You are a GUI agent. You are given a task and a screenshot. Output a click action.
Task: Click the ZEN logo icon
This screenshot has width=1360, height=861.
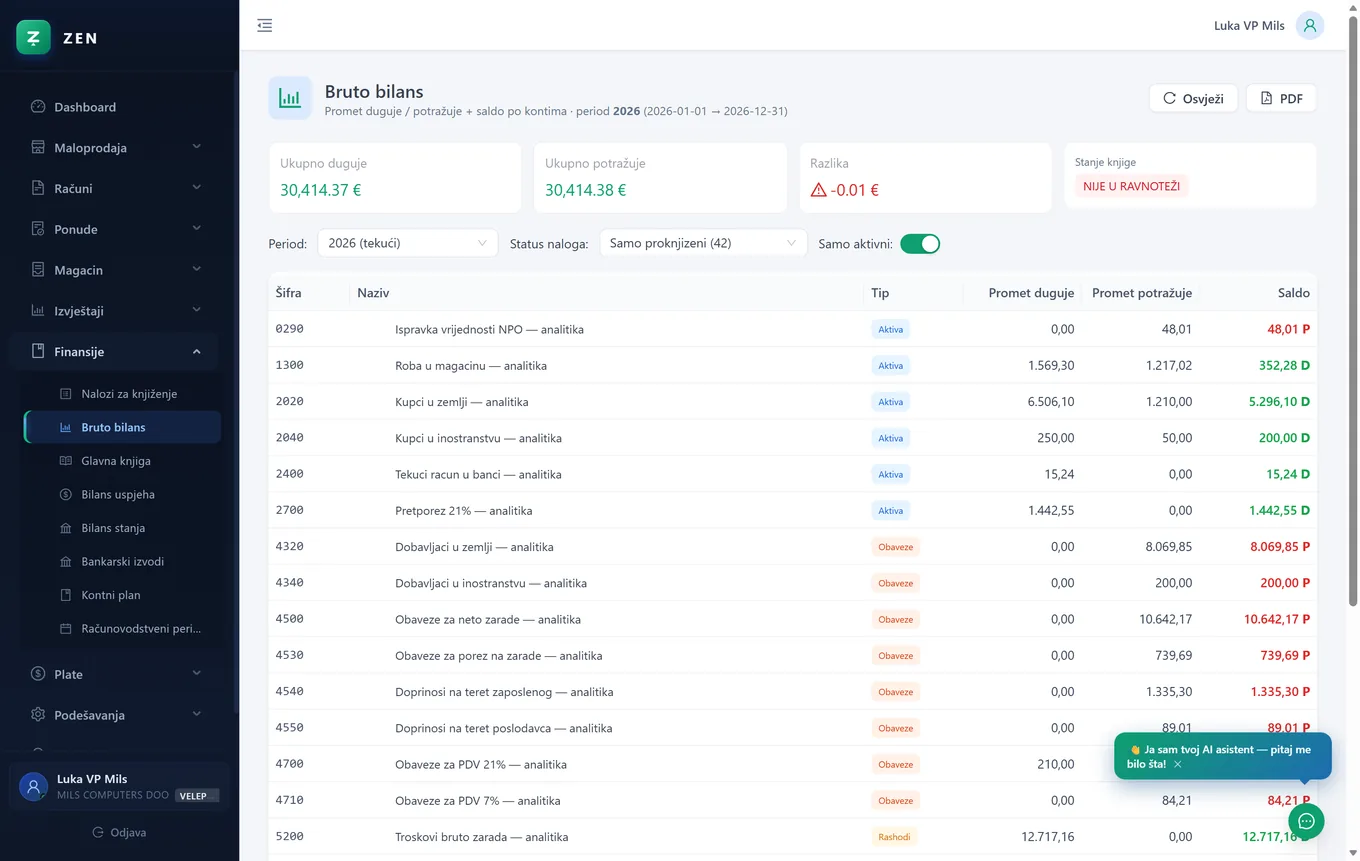pyautogui.click(x=33, y=38)
